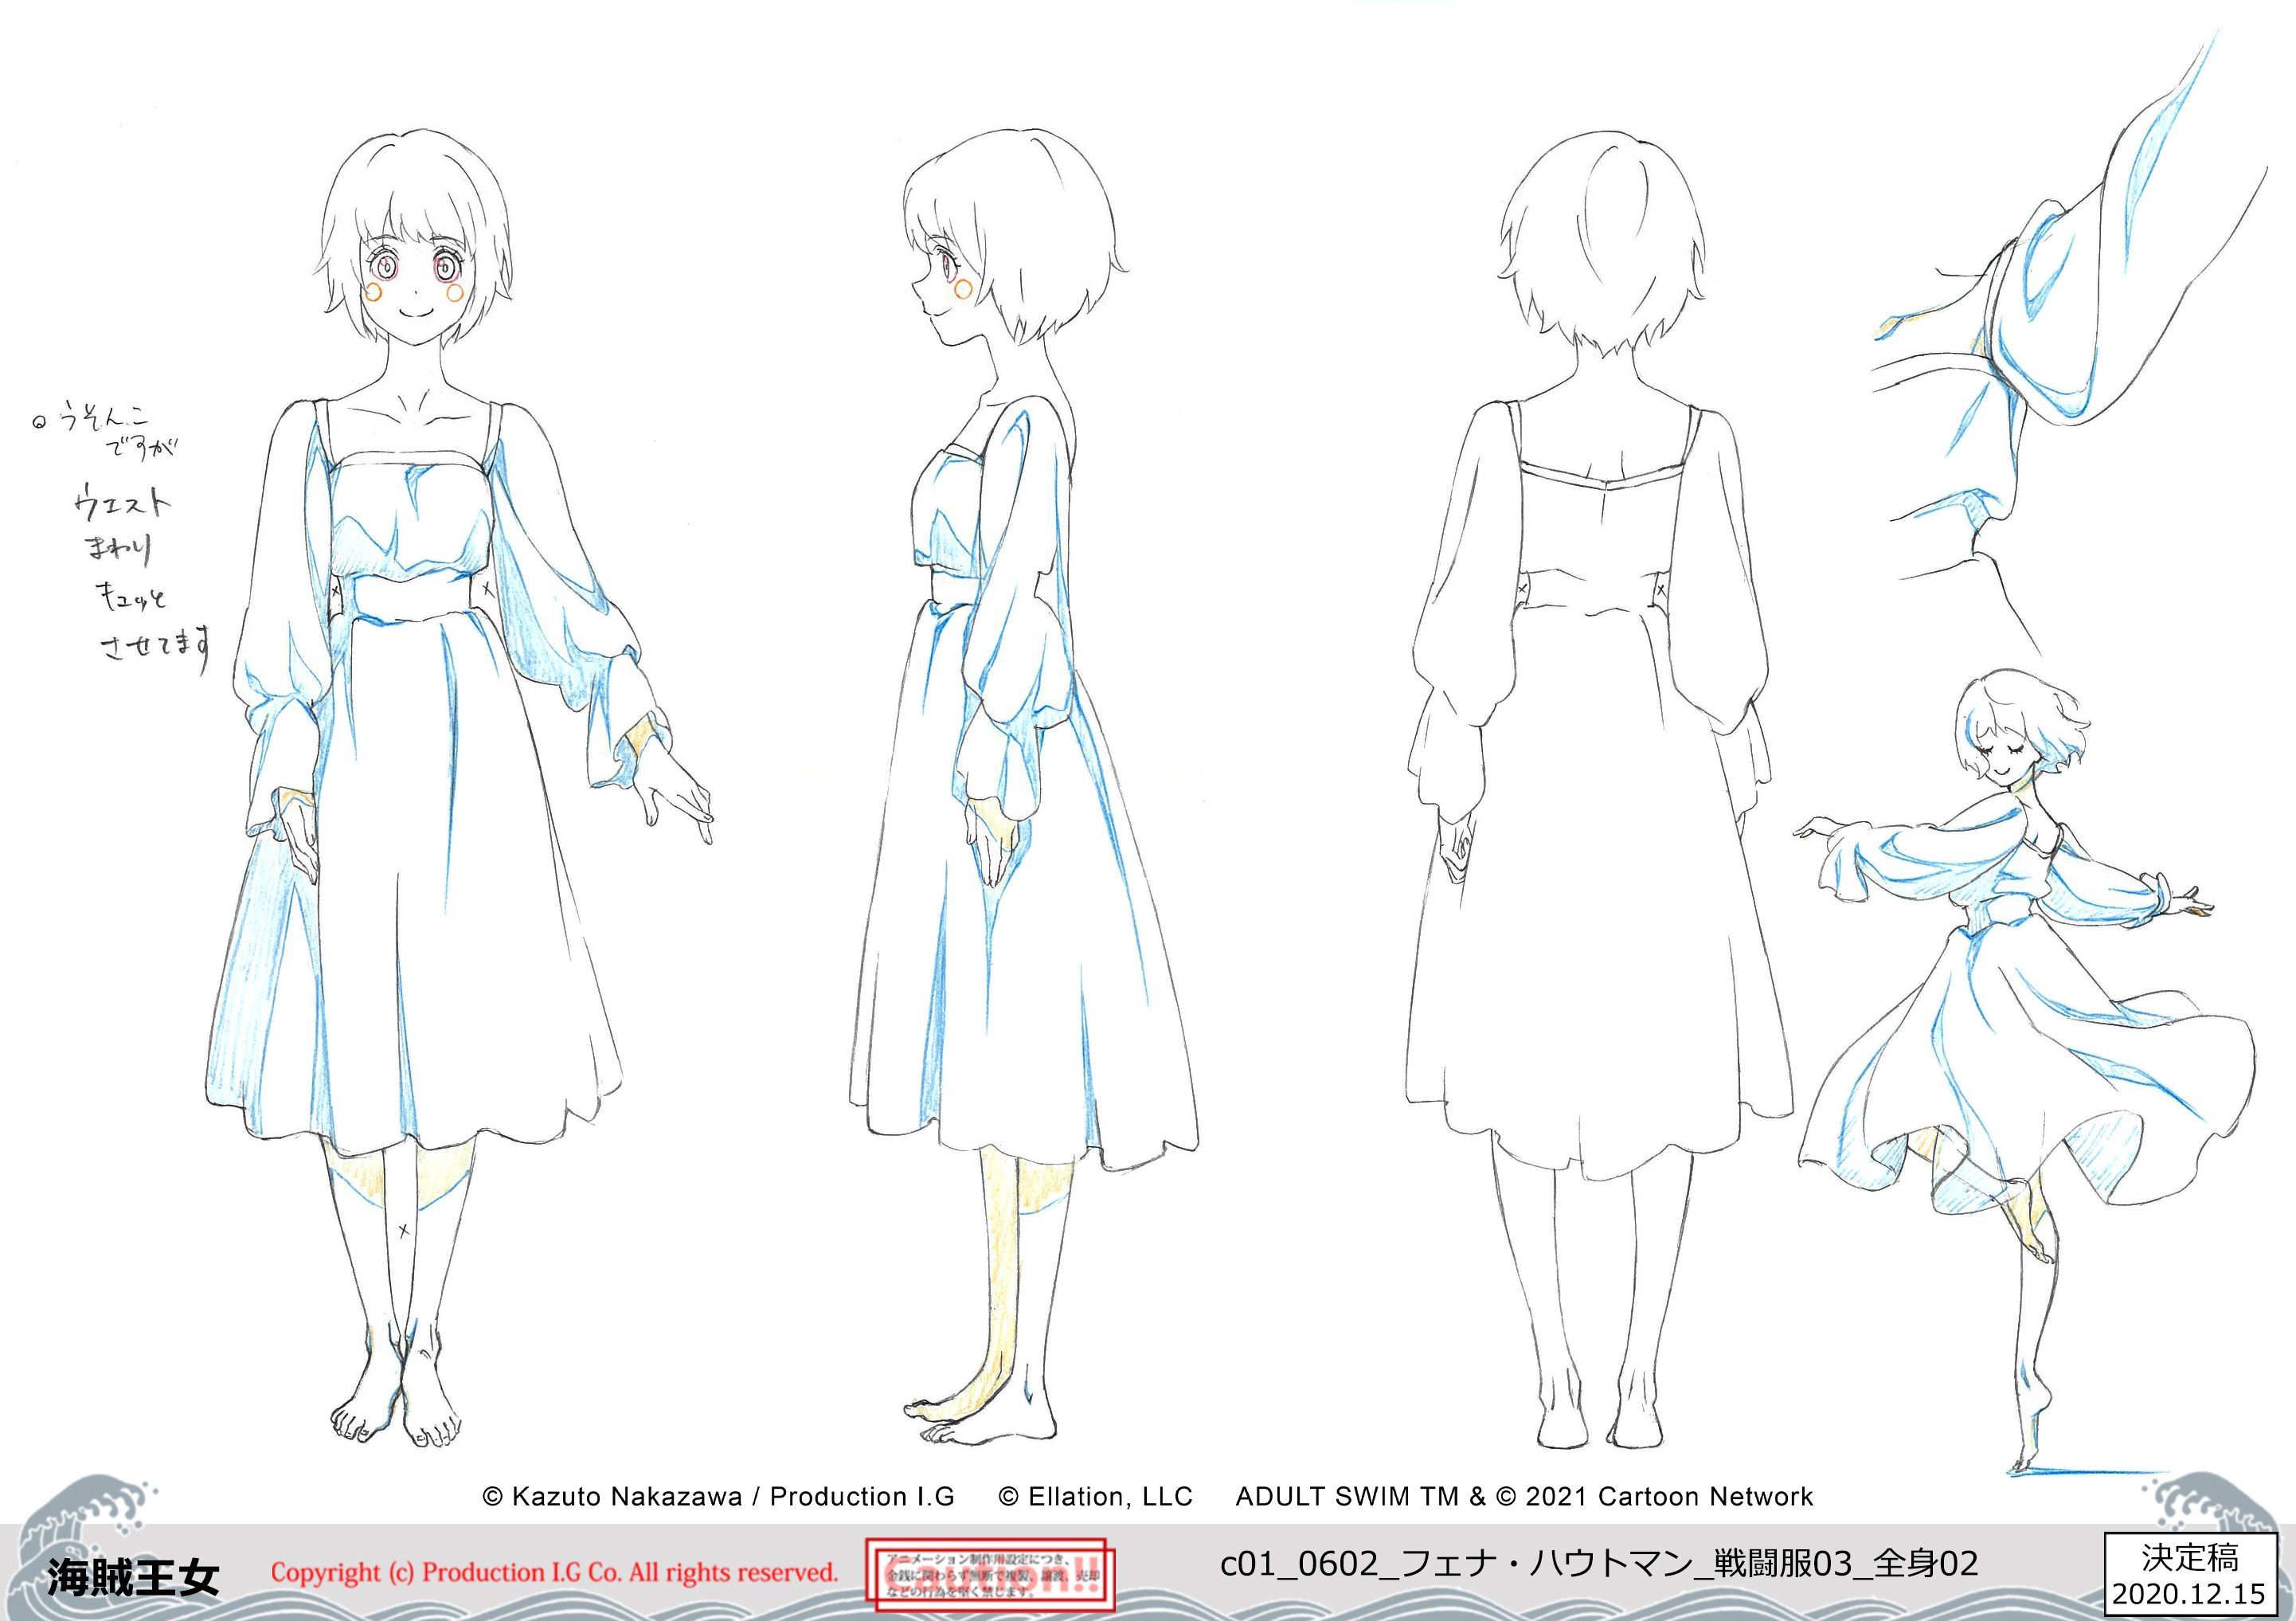The image size is (2296, 1621).
Task: Click the x mark on front view's shin
Action: [x=404, y=1230]
